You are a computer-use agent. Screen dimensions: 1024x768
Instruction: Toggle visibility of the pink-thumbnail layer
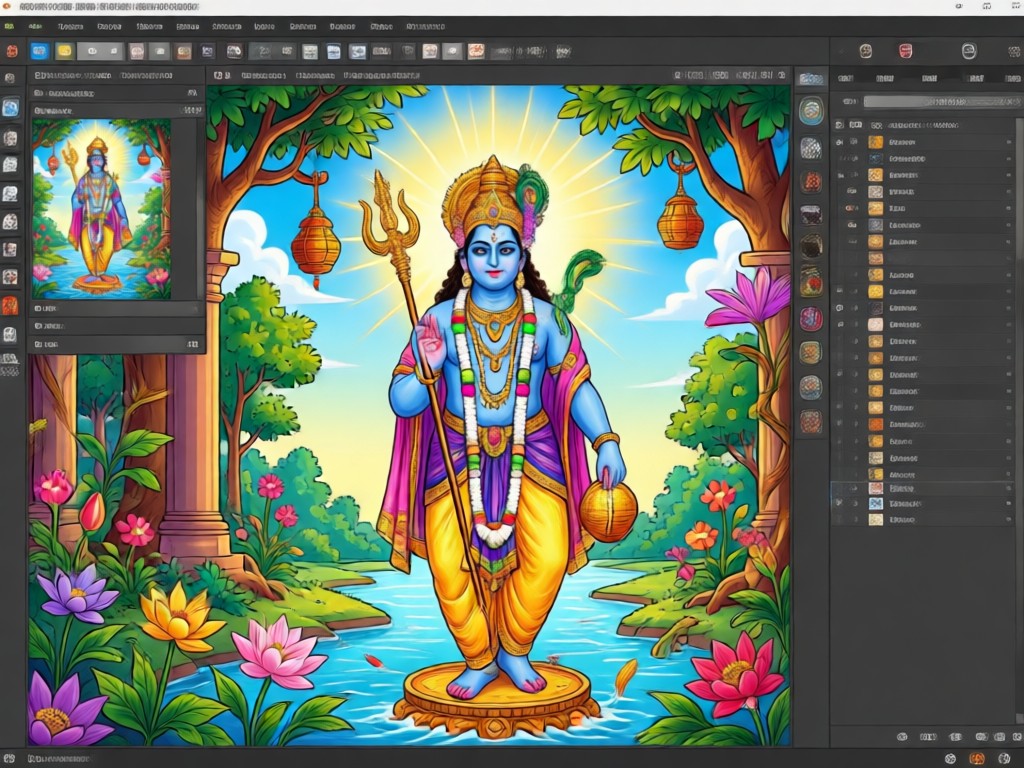coord(840,325)
